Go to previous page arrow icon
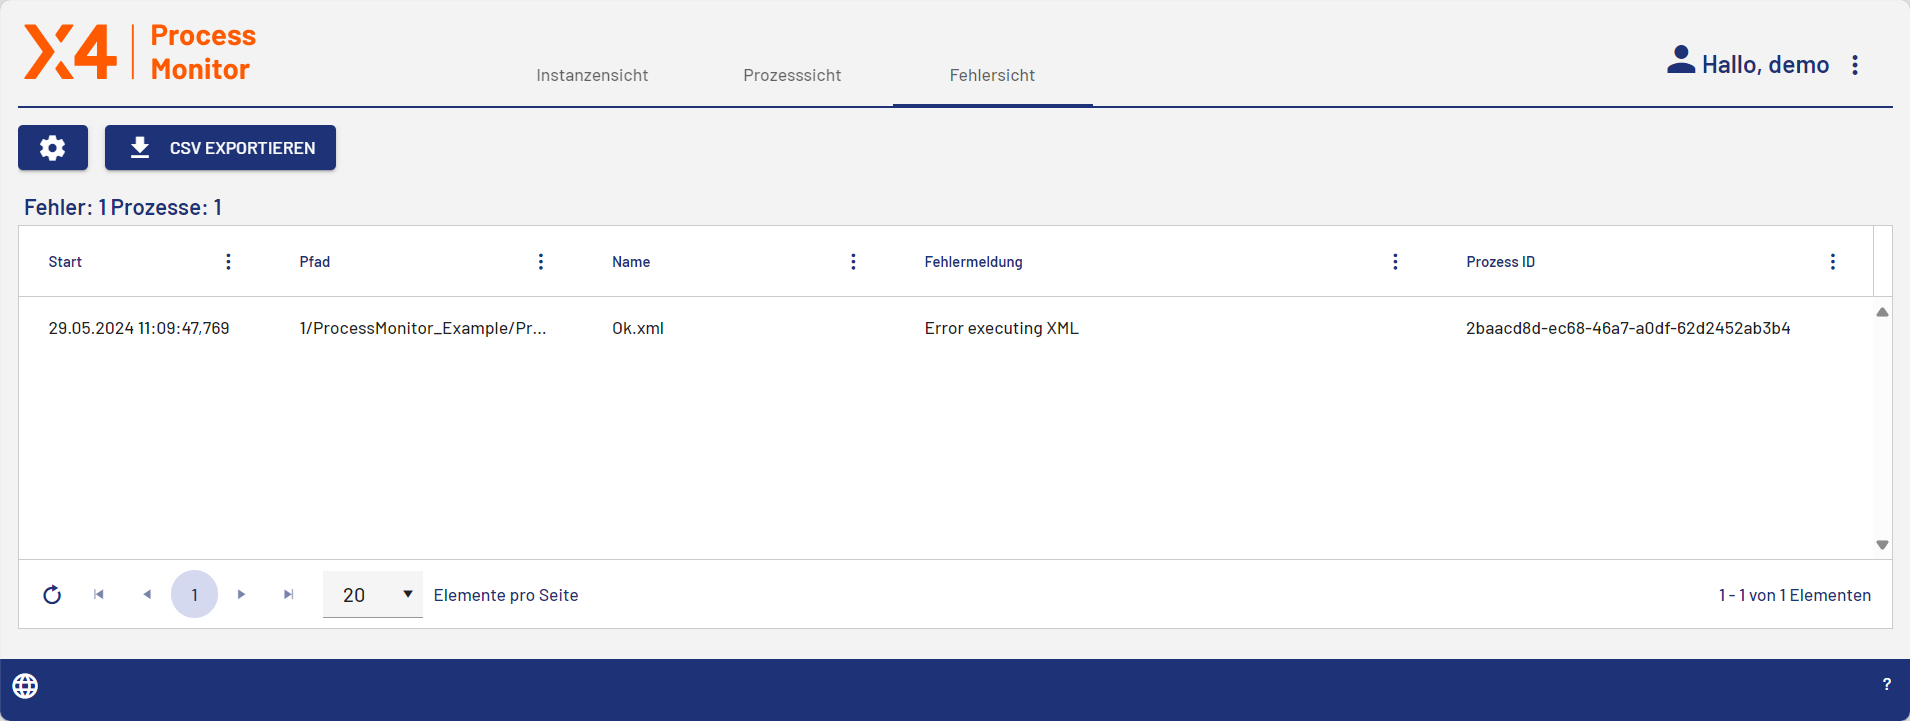This screenshot has height=721, width=1910. tap(147, 595)
